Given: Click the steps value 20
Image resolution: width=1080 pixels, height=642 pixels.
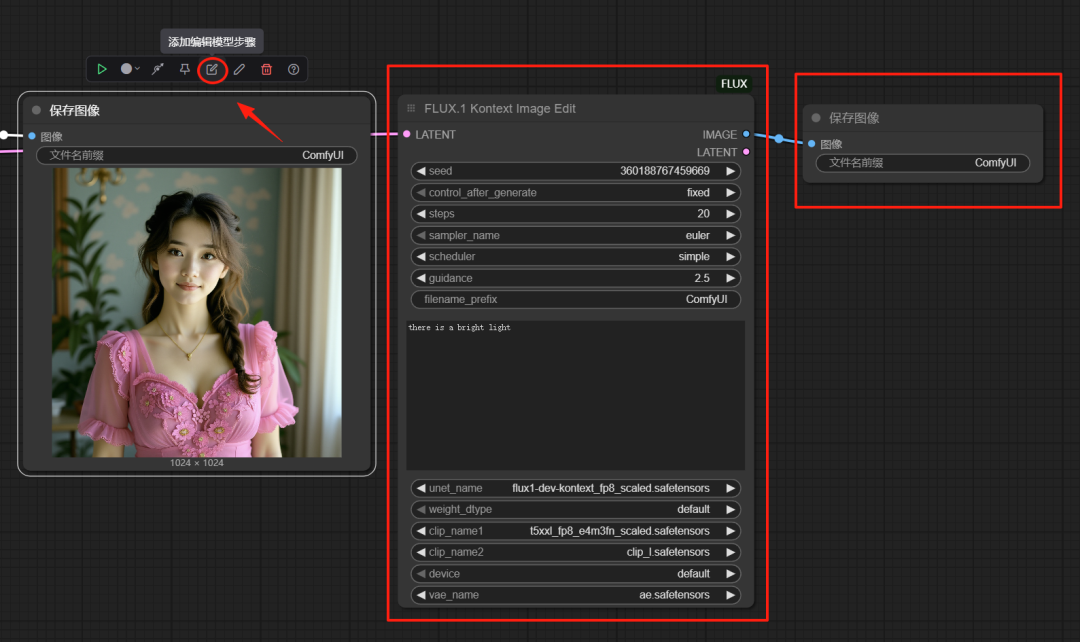Looking at the screenshot, I should pos(703,214).
